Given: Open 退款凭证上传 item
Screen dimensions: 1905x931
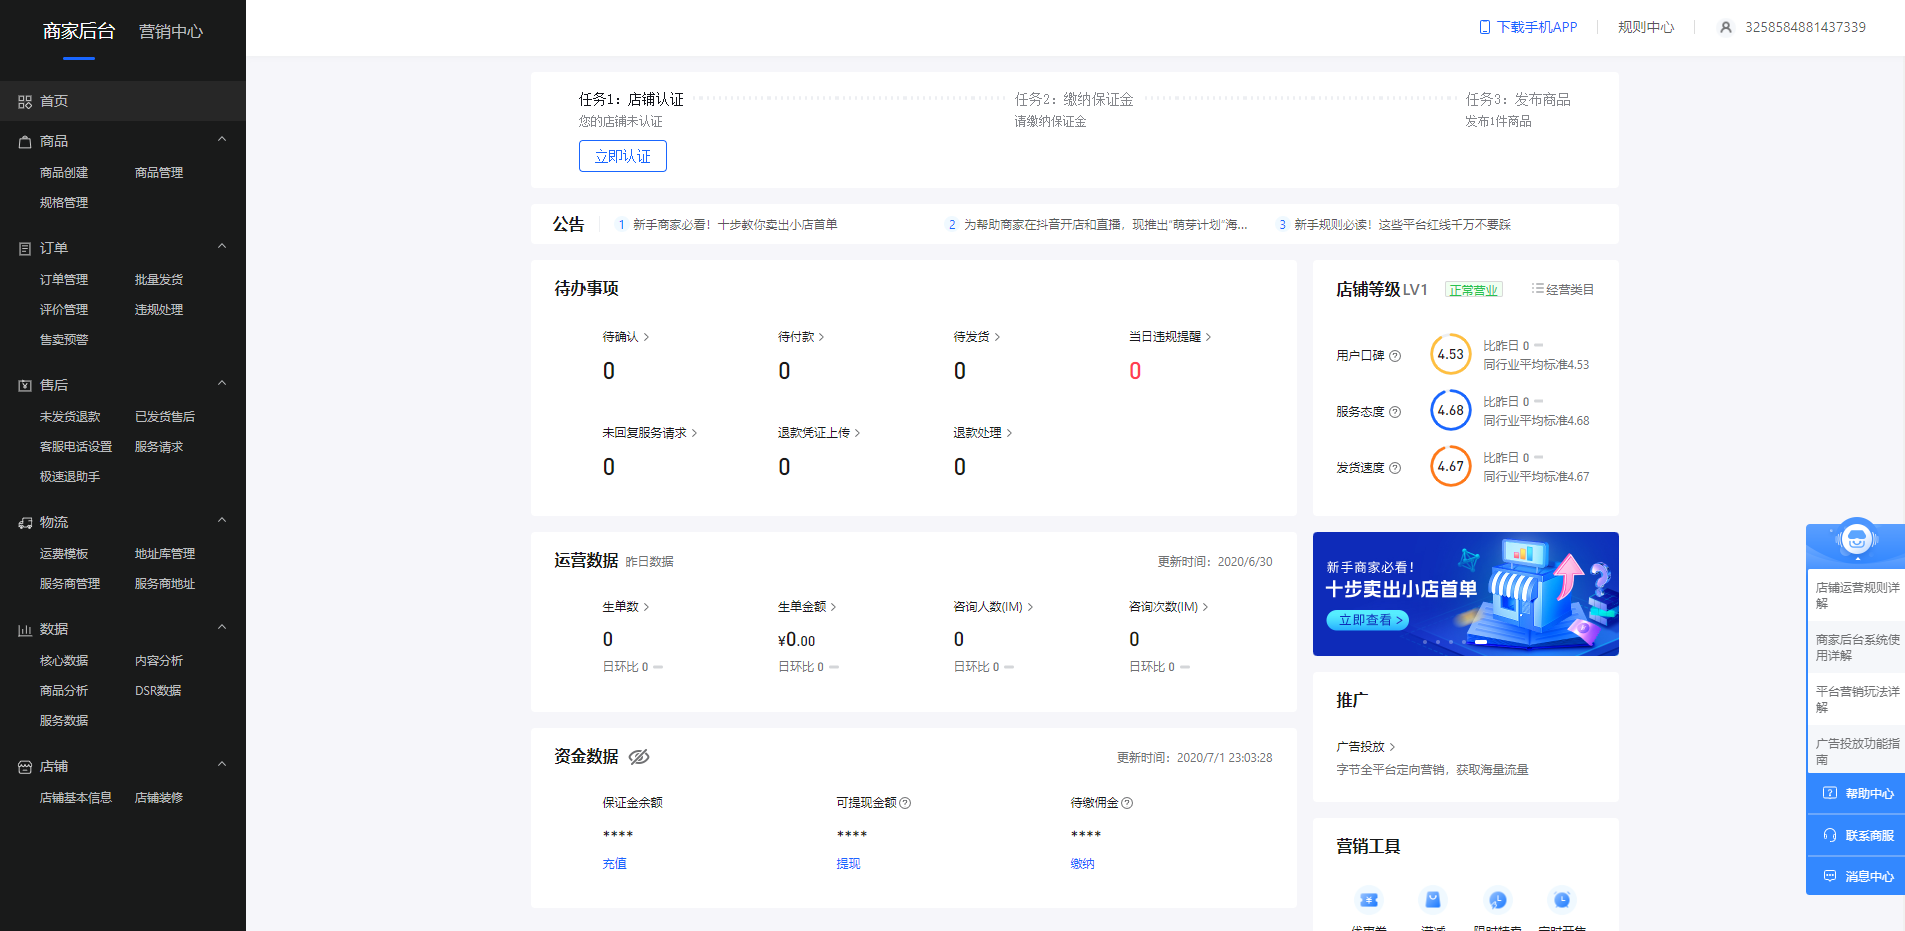Looking at the screenshot, I should tap(819, 433).
